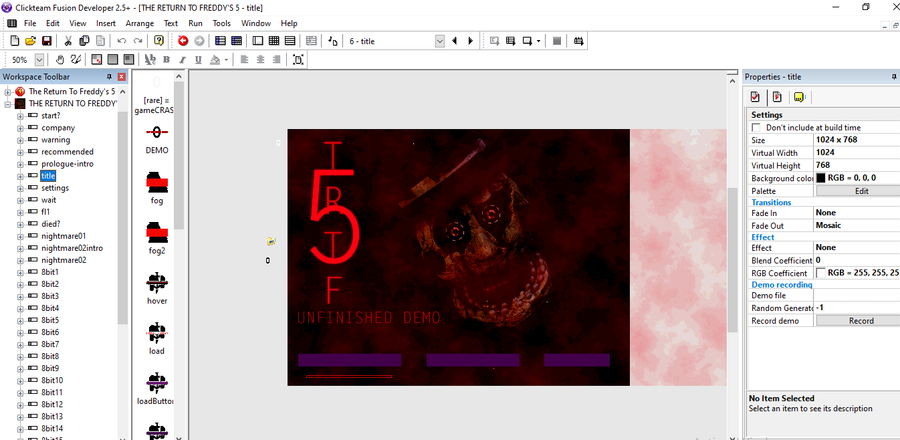Select the 'nightmare01' frame in tree
The width and height of the screenshot is (900, 440).
pyautogui.click(x=64, y=236)
